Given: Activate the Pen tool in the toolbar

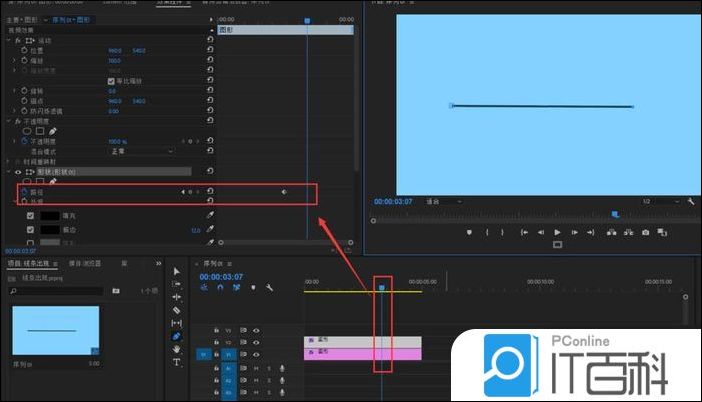Looking at the screenshot, I should pos(177,336).
